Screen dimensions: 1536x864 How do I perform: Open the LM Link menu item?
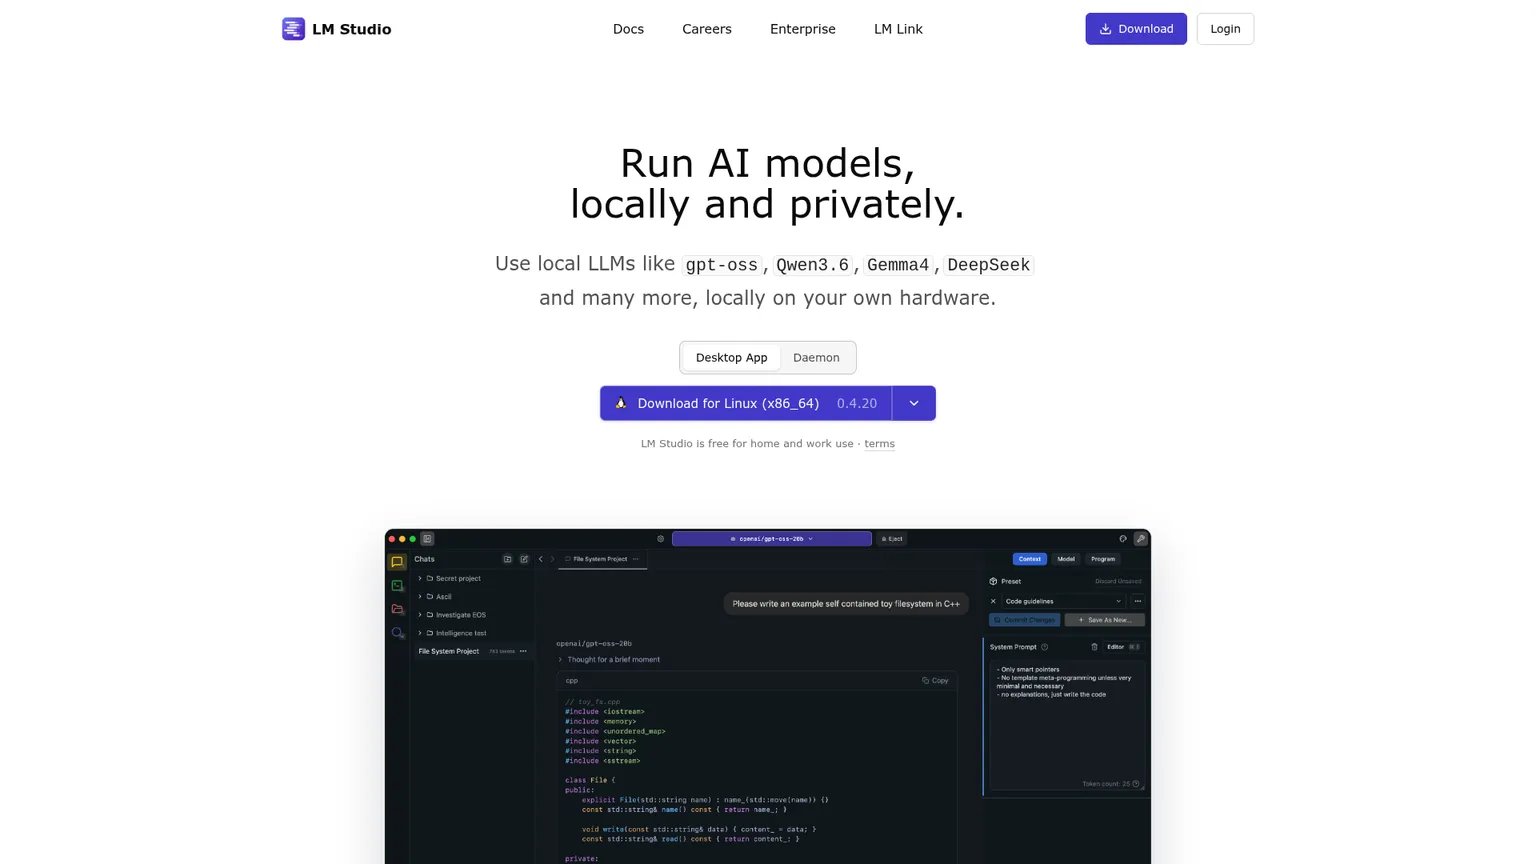click(x=898, y=29)
